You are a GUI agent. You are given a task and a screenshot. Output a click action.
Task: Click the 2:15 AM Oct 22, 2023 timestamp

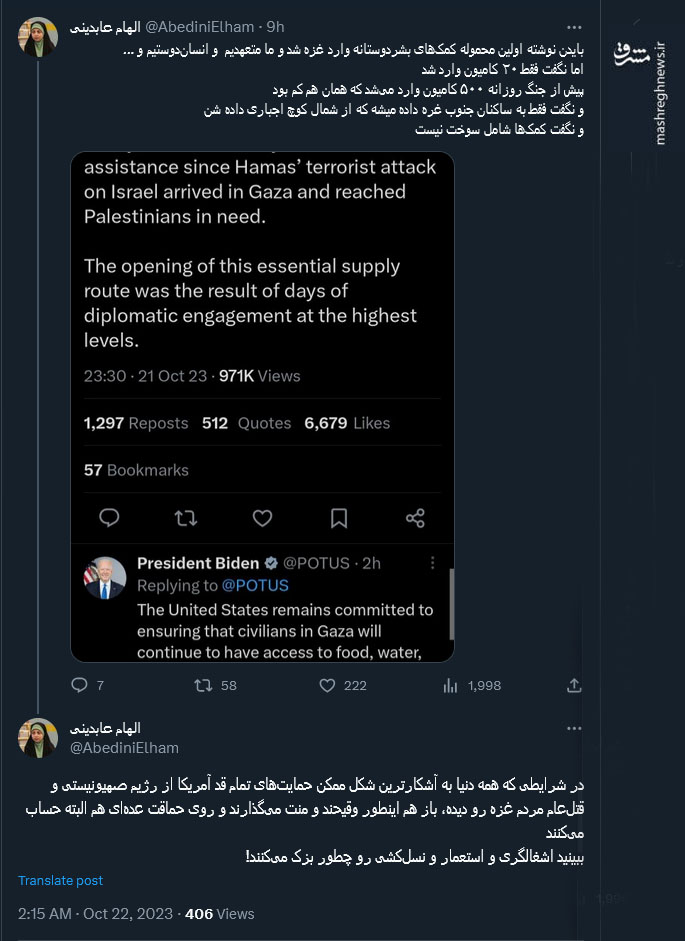tap(92, 913)
